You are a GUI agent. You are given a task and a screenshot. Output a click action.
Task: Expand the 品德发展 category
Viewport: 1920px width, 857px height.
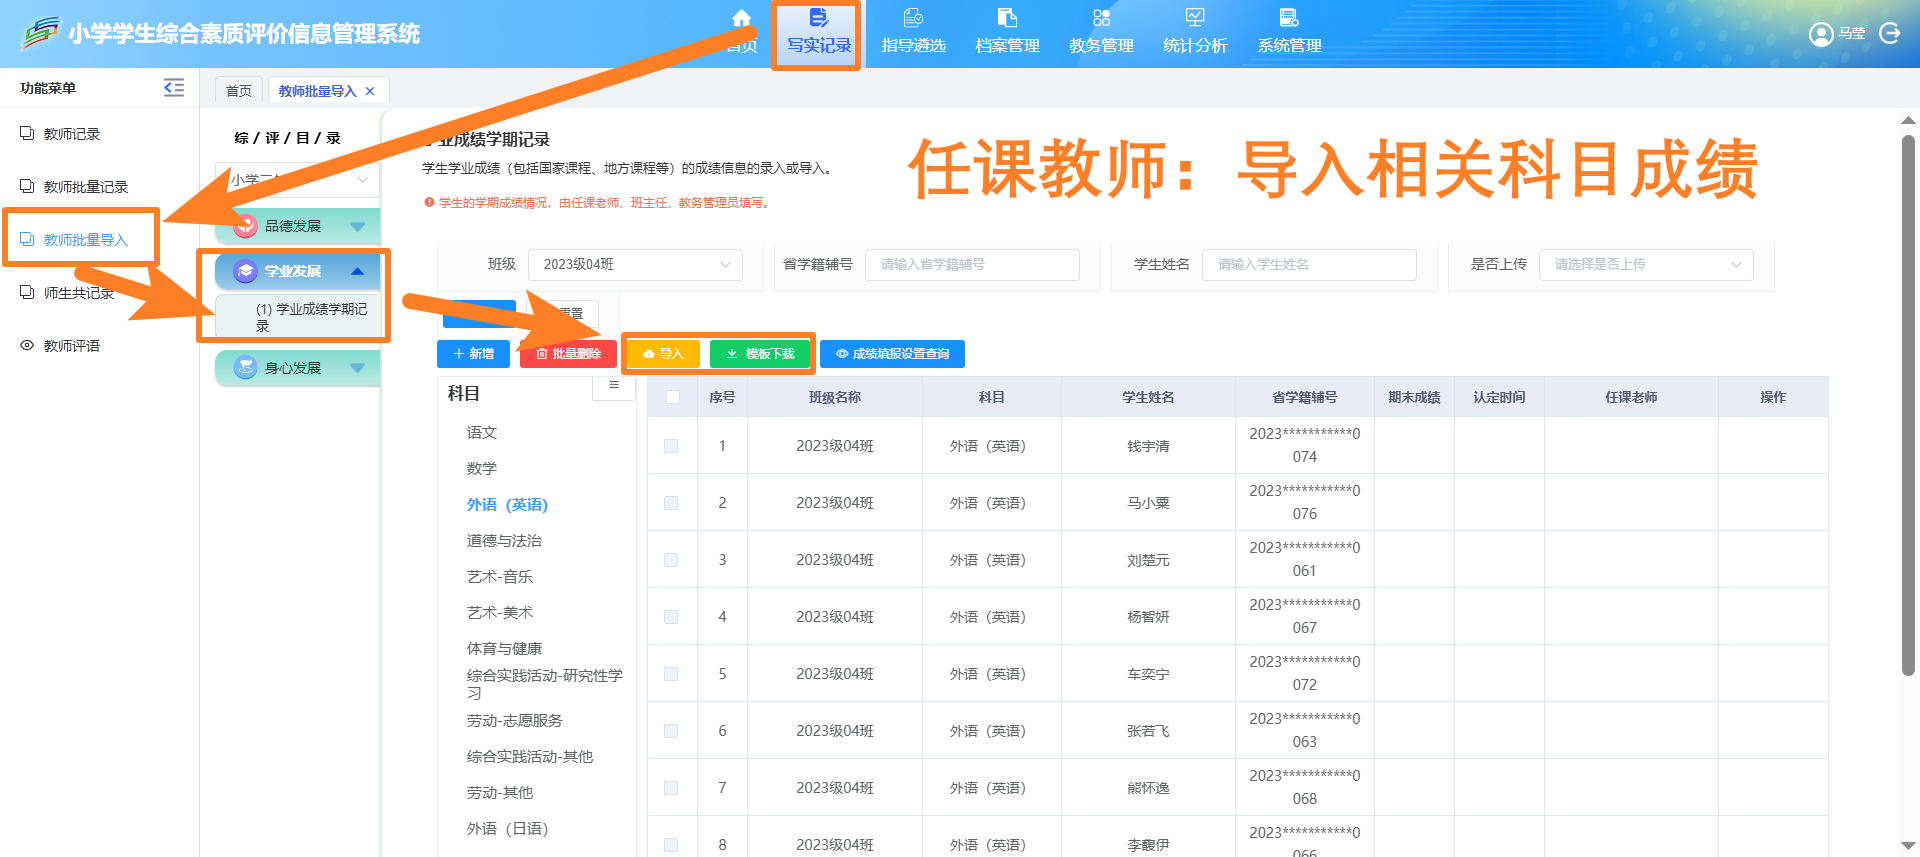coord(298,226)
